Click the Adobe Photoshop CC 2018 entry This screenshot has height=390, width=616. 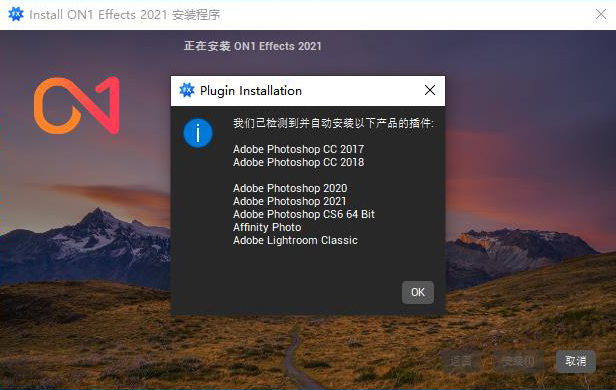(x=299, y=162)
